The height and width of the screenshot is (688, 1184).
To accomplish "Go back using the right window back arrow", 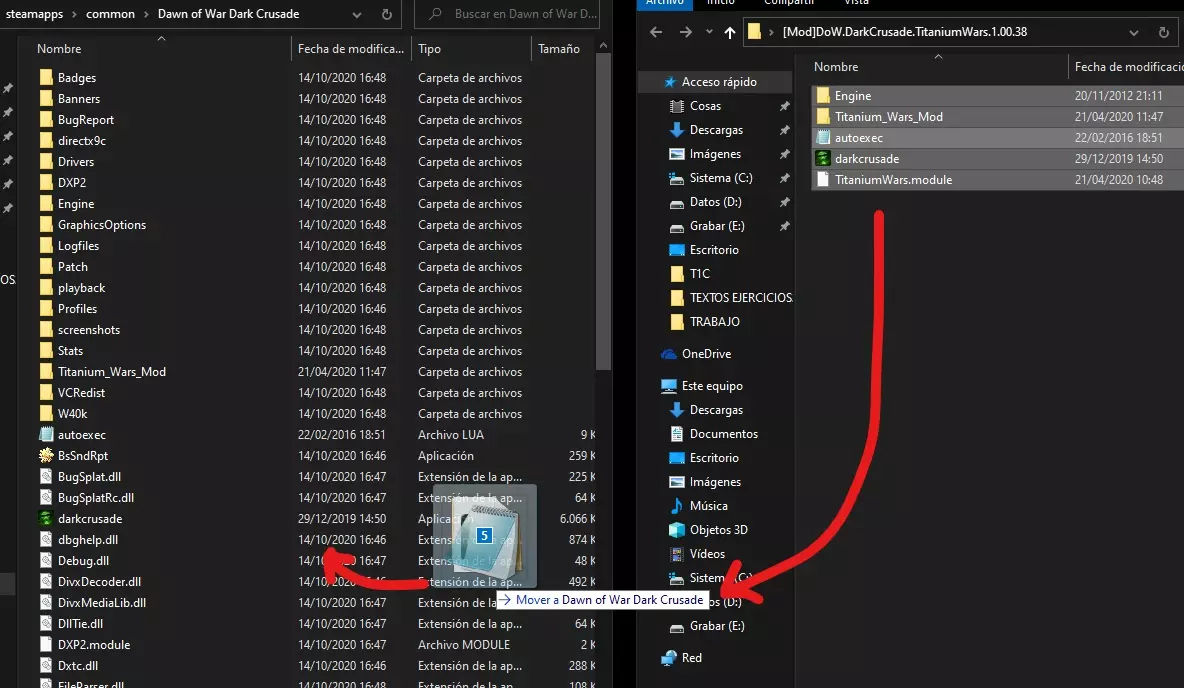I will point(656,32).
